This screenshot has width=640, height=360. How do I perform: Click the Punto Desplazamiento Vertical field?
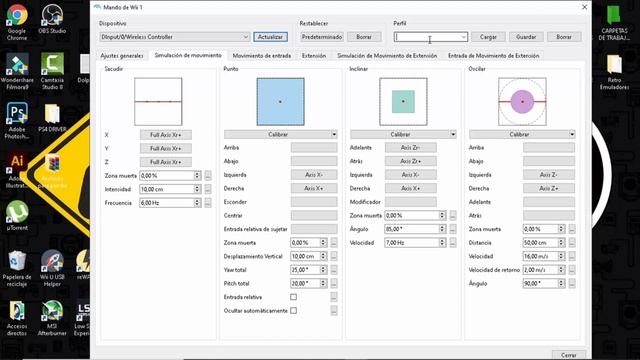coord(309,256)
